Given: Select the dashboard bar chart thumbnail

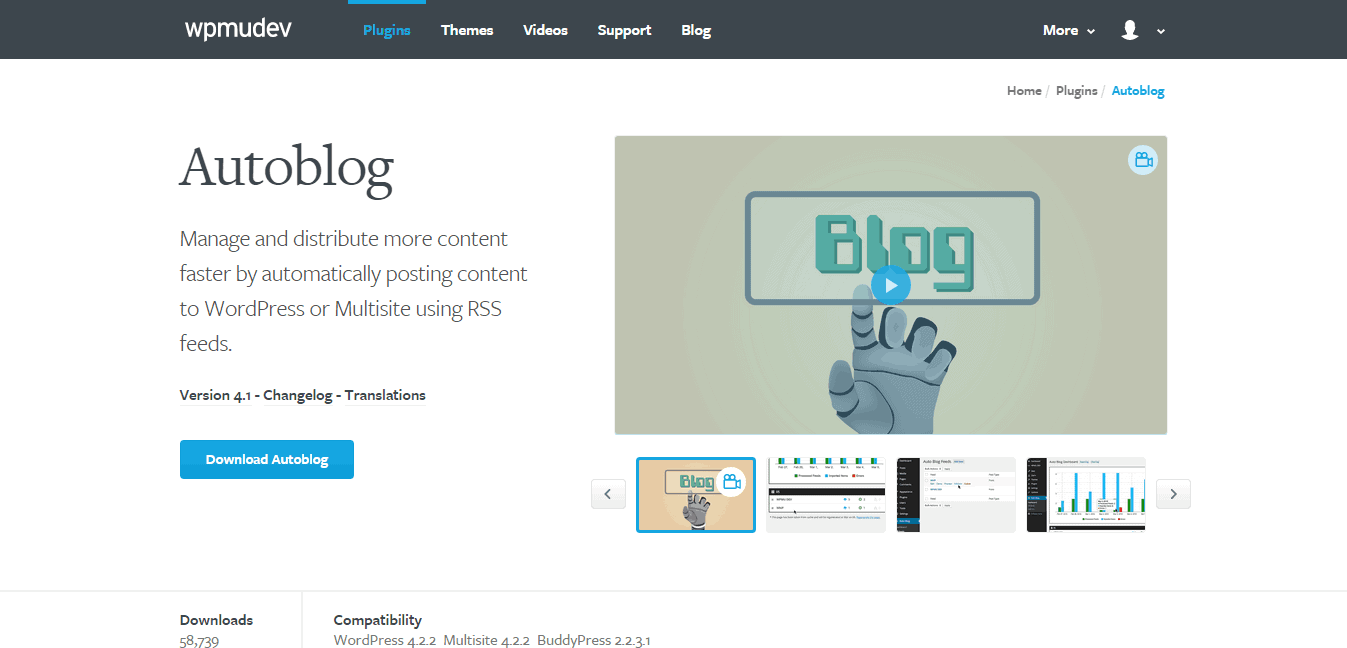Looking at the screenshot, I should click(1085, 494).
